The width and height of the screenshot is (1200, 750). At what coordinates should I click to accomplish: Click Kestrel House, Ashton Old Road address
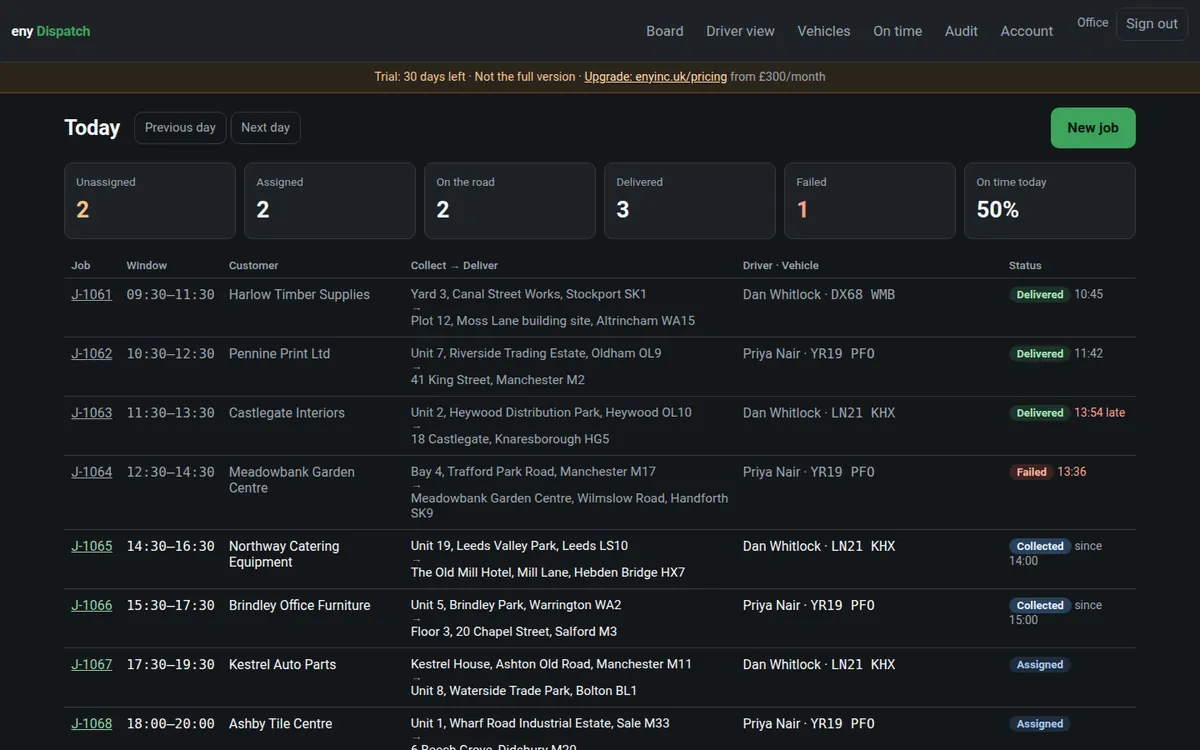[551, 664]
